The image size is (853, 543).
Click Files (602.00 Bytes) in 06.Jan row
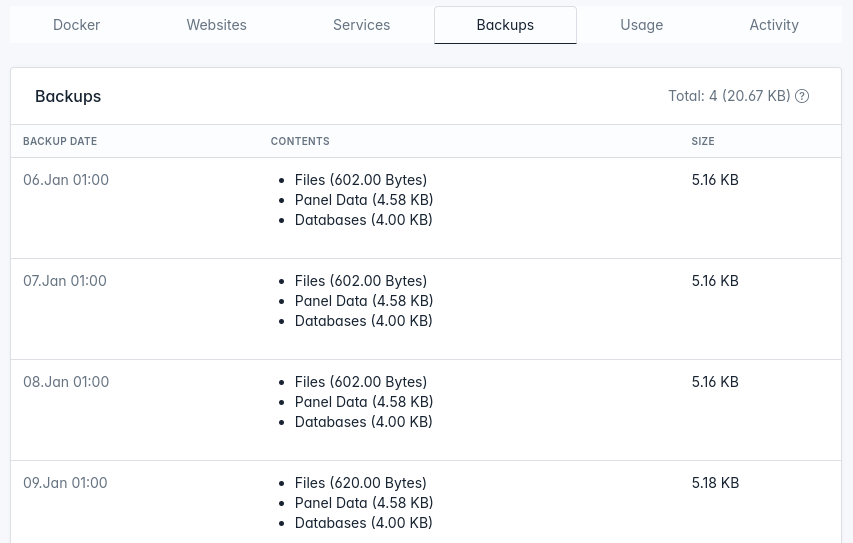(x=361, y=180)
